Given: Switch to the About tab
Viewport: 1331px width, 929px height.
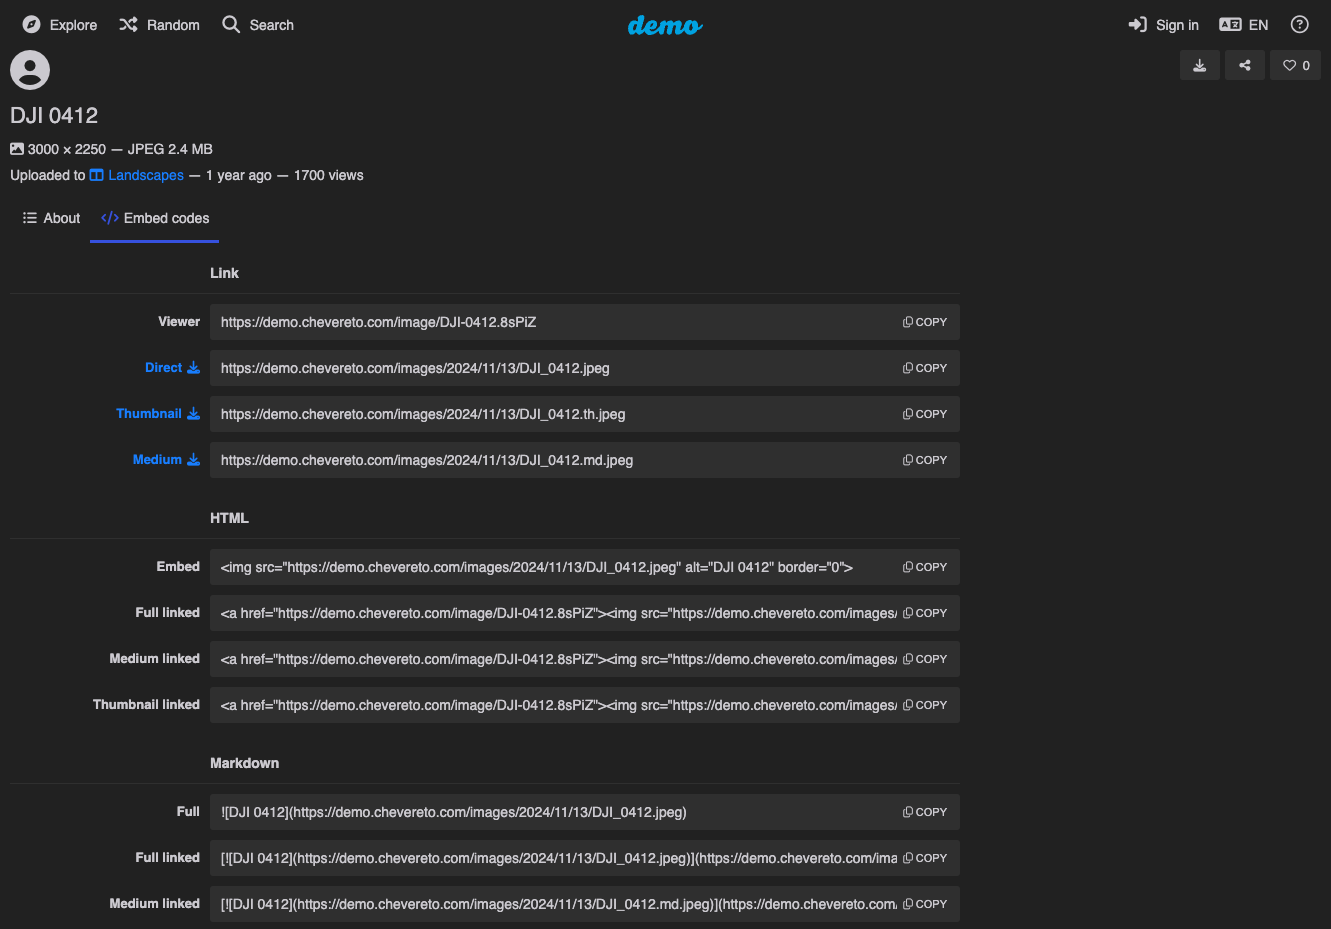Looking at the screenshot, I should tap(51, 218).
